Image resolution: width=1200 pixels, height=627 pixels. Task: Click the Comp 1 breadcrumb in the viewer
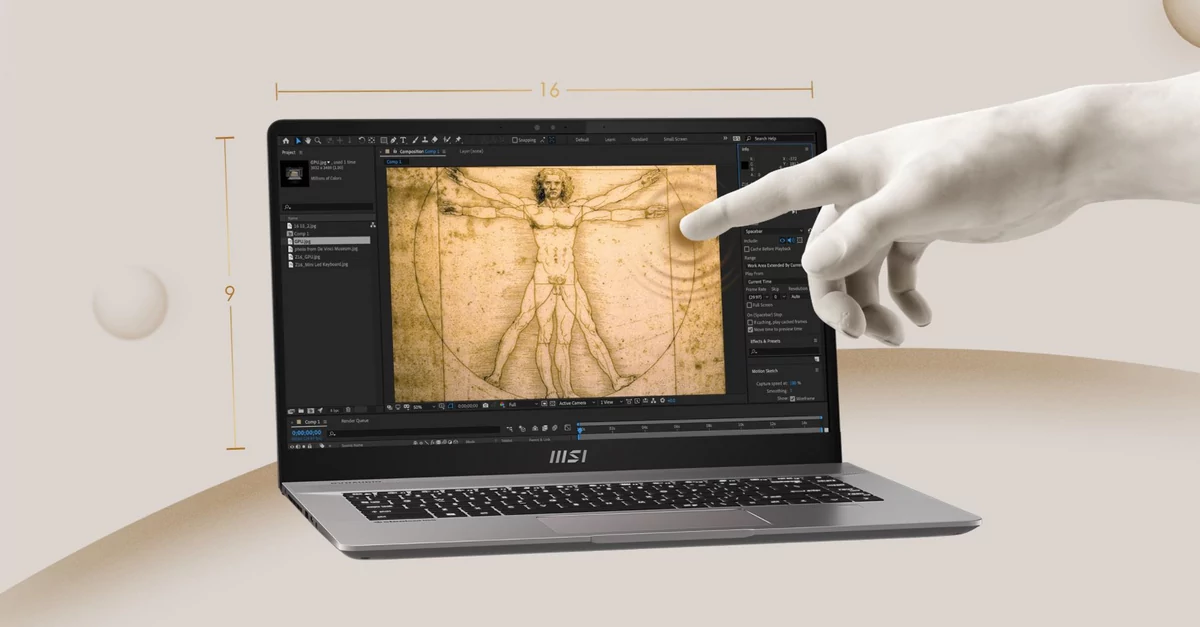(x=393, y=161)
